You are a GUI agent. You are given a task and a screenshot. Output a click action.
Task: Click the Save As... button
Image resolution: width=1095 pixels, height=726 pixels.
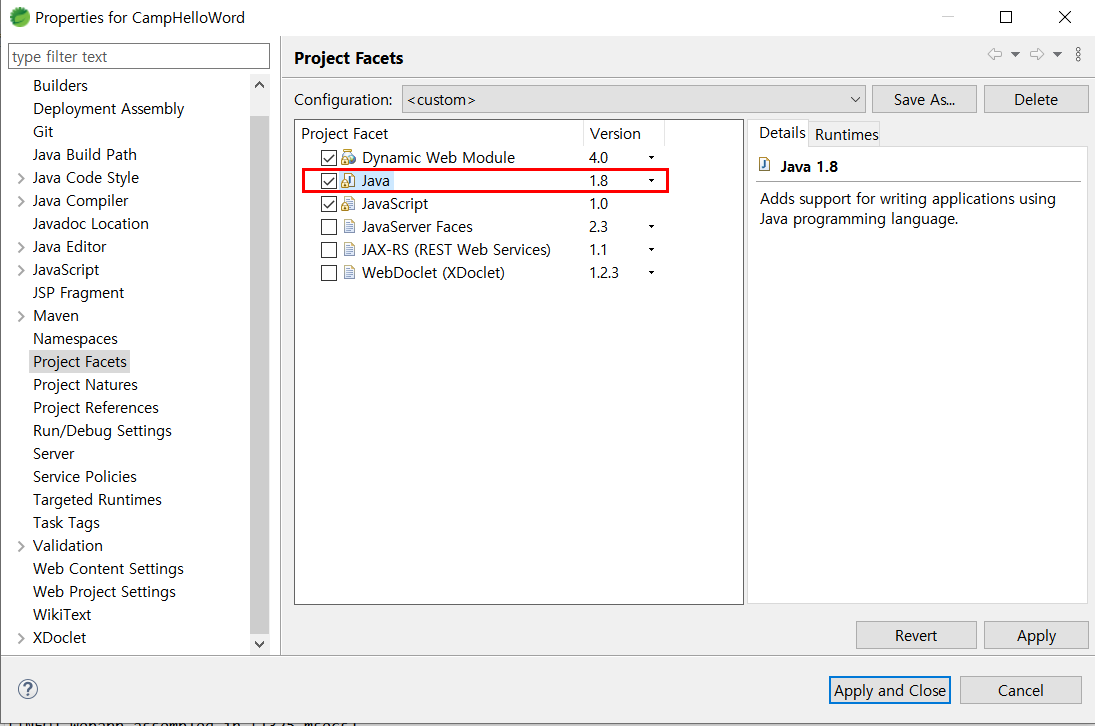point(924,100)
